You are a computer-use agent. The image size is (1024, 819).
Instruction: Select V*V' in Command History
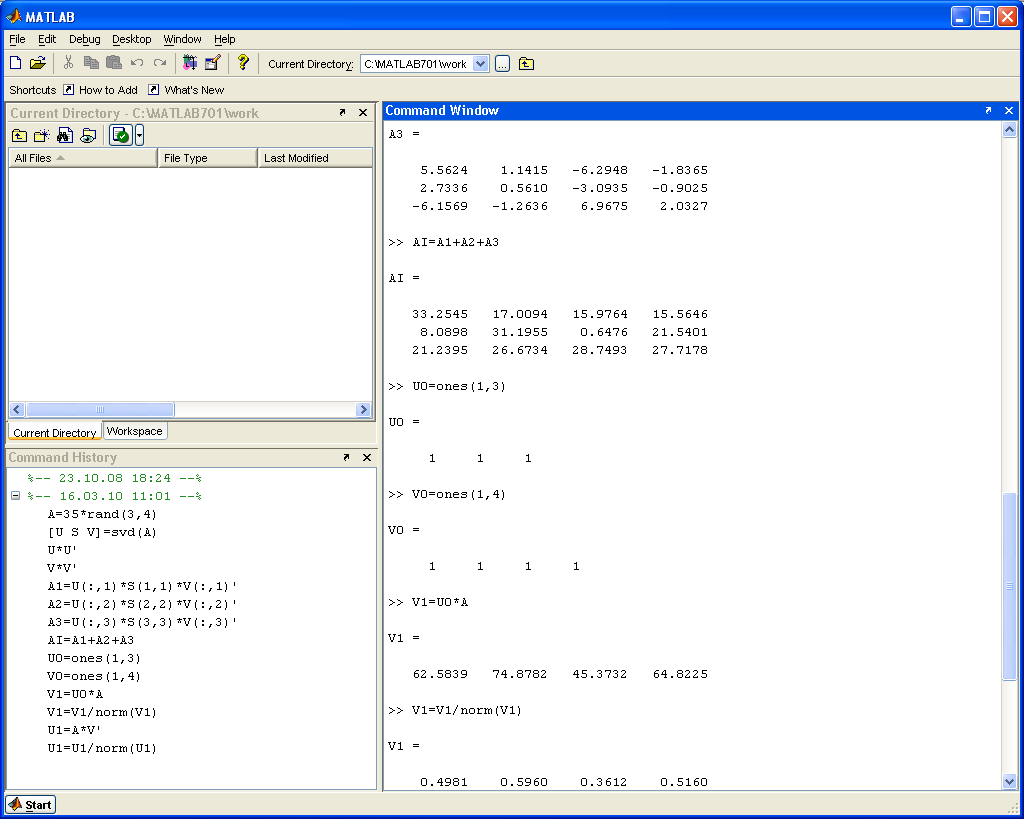(62, 568)
